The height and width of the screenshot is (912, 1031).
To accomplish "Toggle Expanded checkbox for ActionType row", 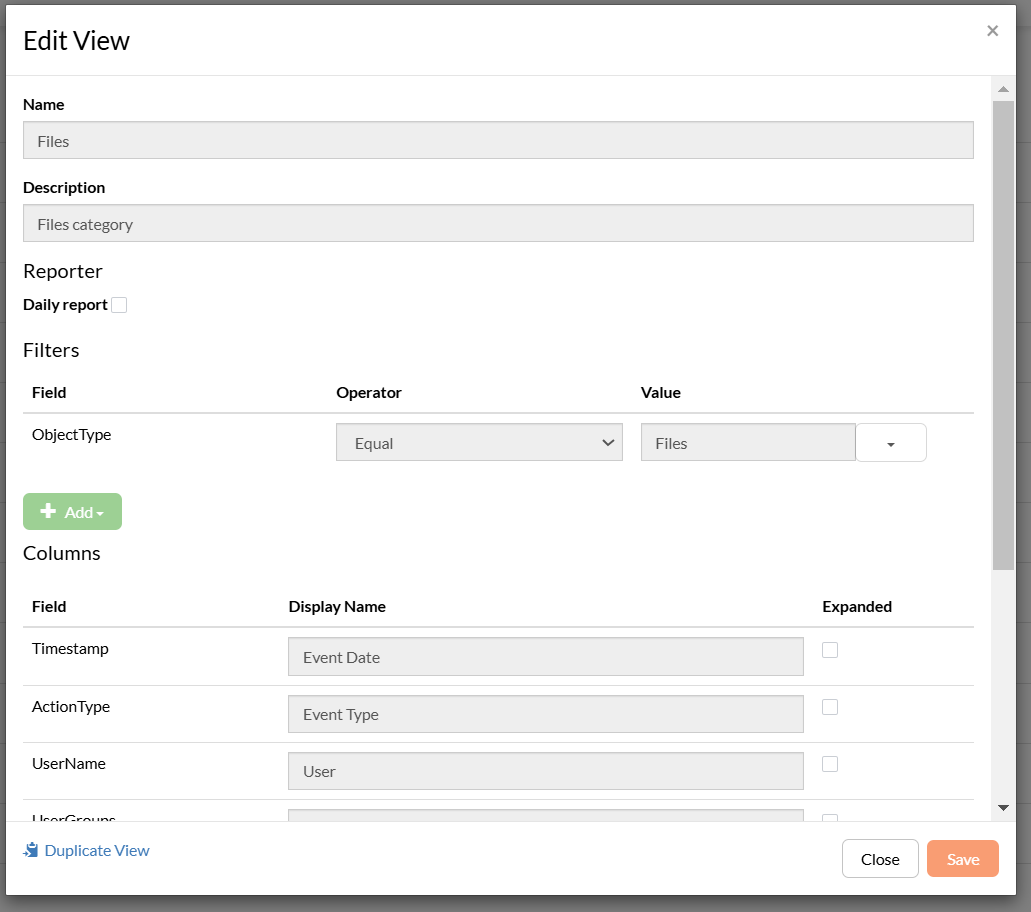I will 830,707.
